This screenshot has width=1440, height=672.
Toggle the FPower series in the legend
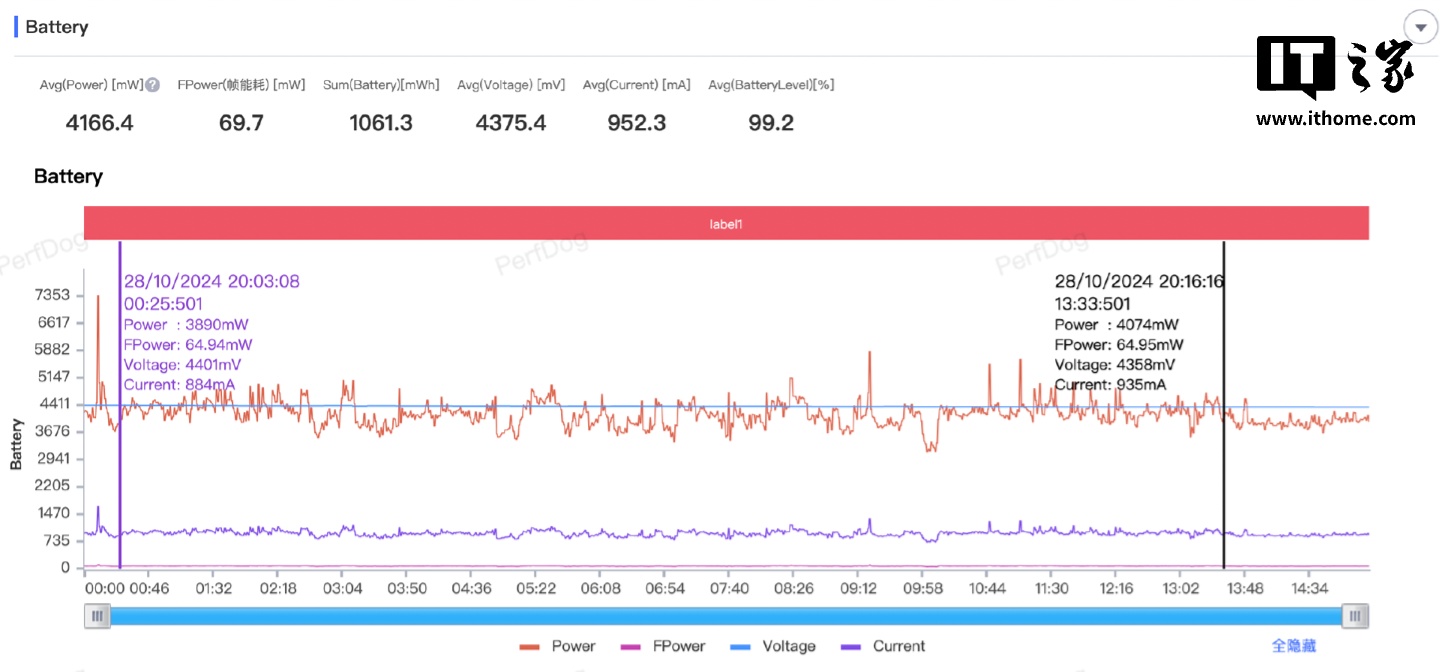664,646
